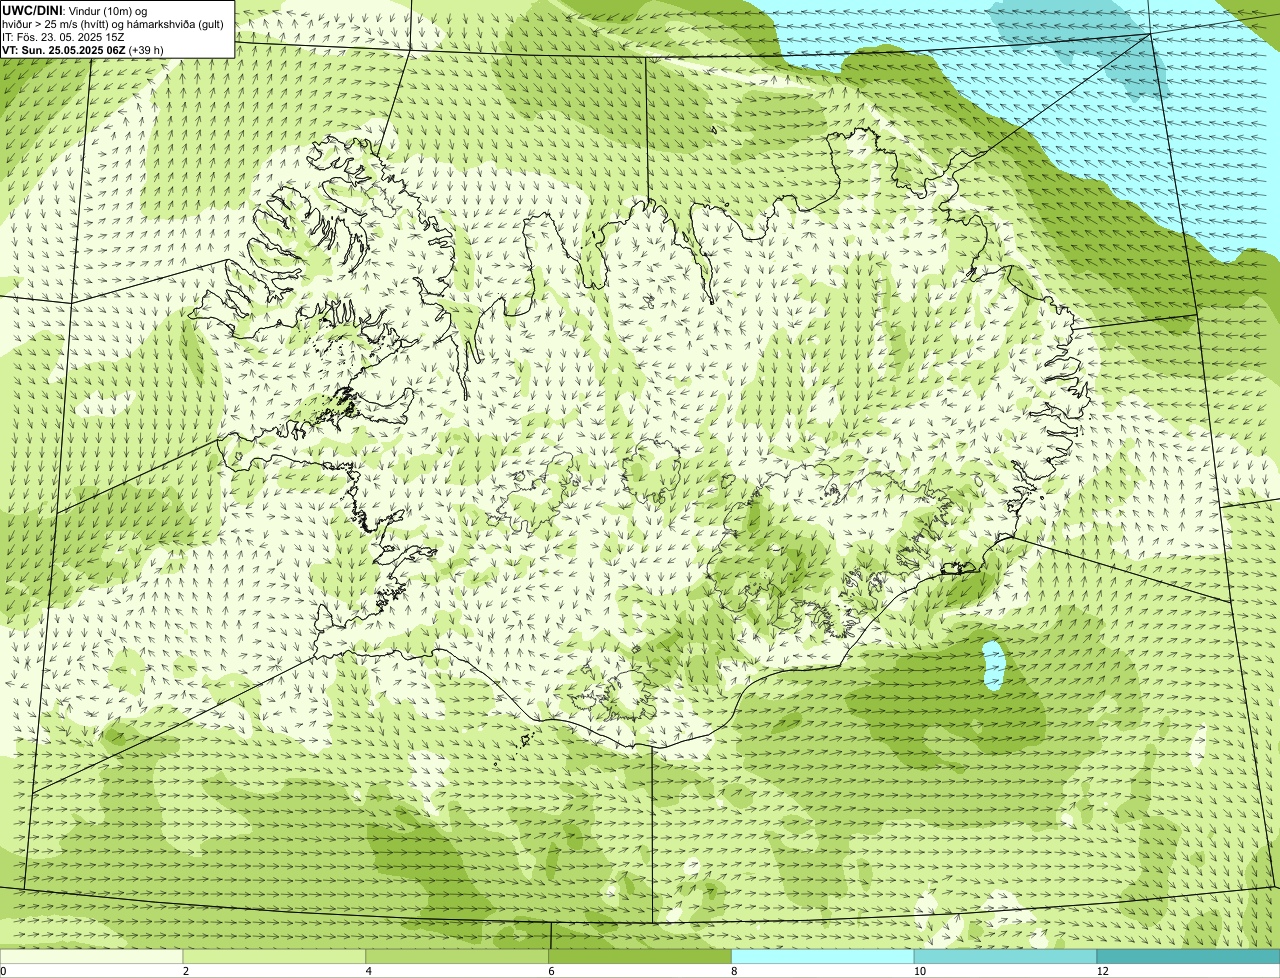Click the medium green 4–6 legend segment

tap(458, 957)
